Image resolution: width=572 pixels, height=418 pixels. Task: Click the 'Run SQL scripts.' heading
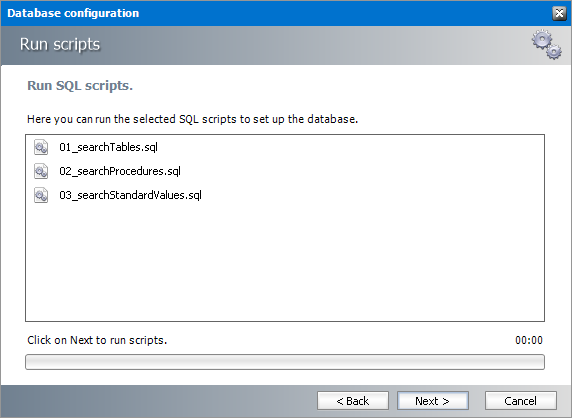point(80,85)
